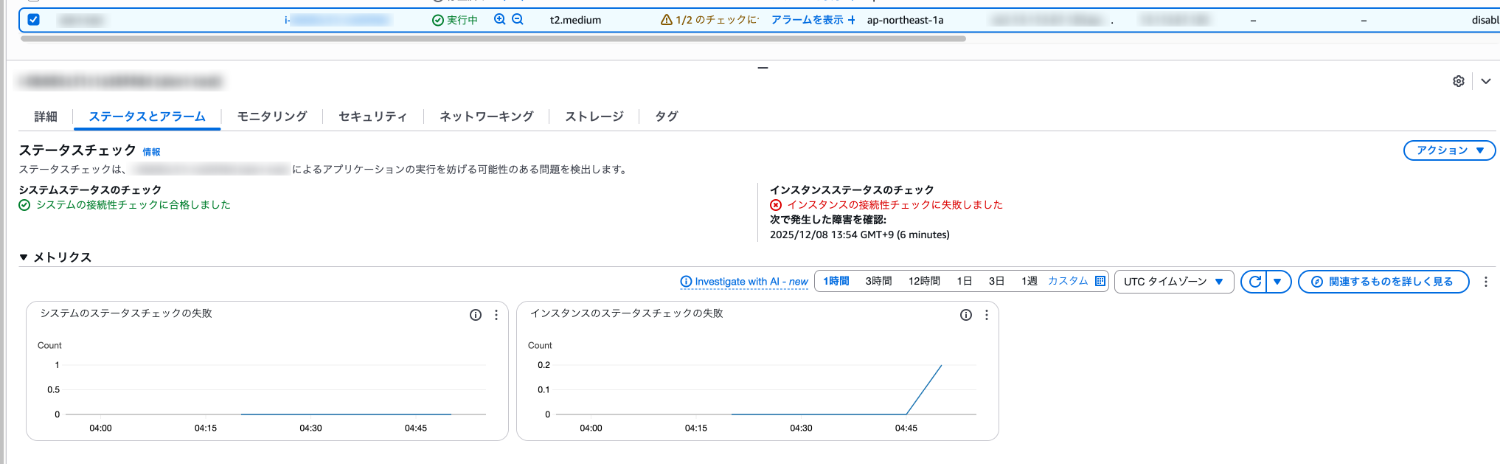The height and width of the screenshot is (464, 1500).
Task: Open the UTC タイムゾーン dropdown
Action: [x=1174, y=282]
